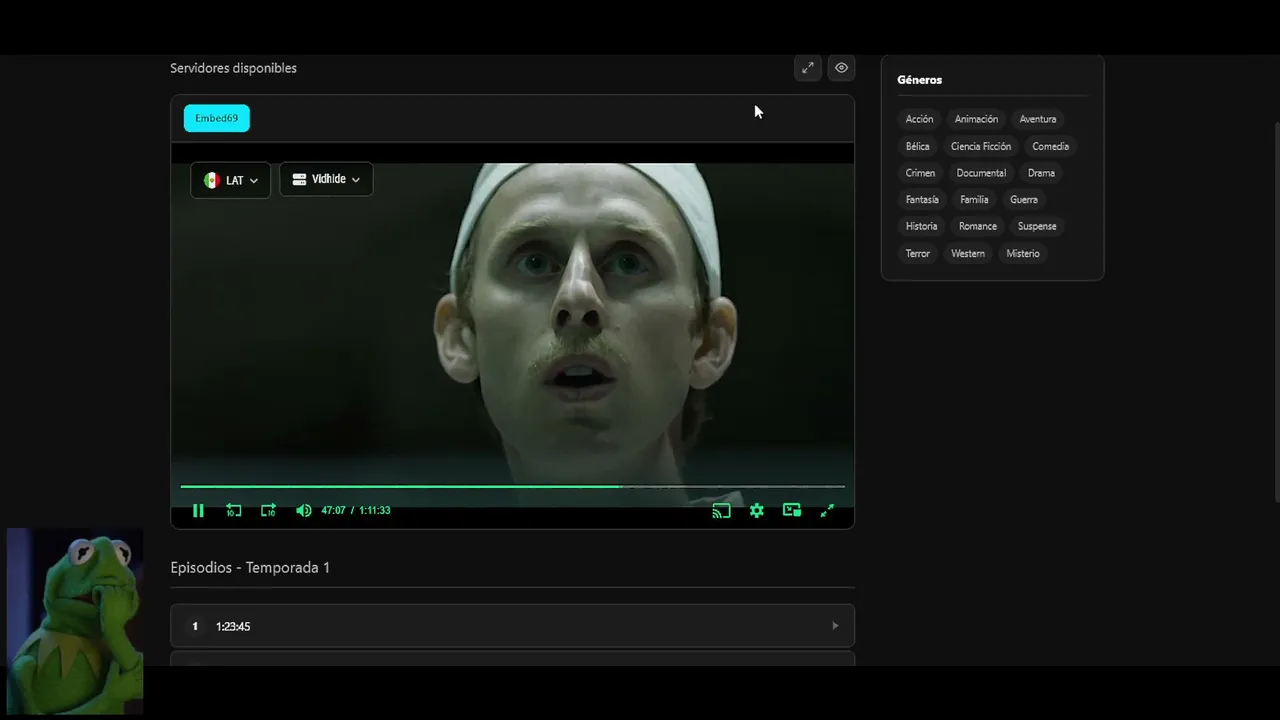Open episode row 1:23:45
The width and height of the screenshot is (1280, 720).
[512, 626]
